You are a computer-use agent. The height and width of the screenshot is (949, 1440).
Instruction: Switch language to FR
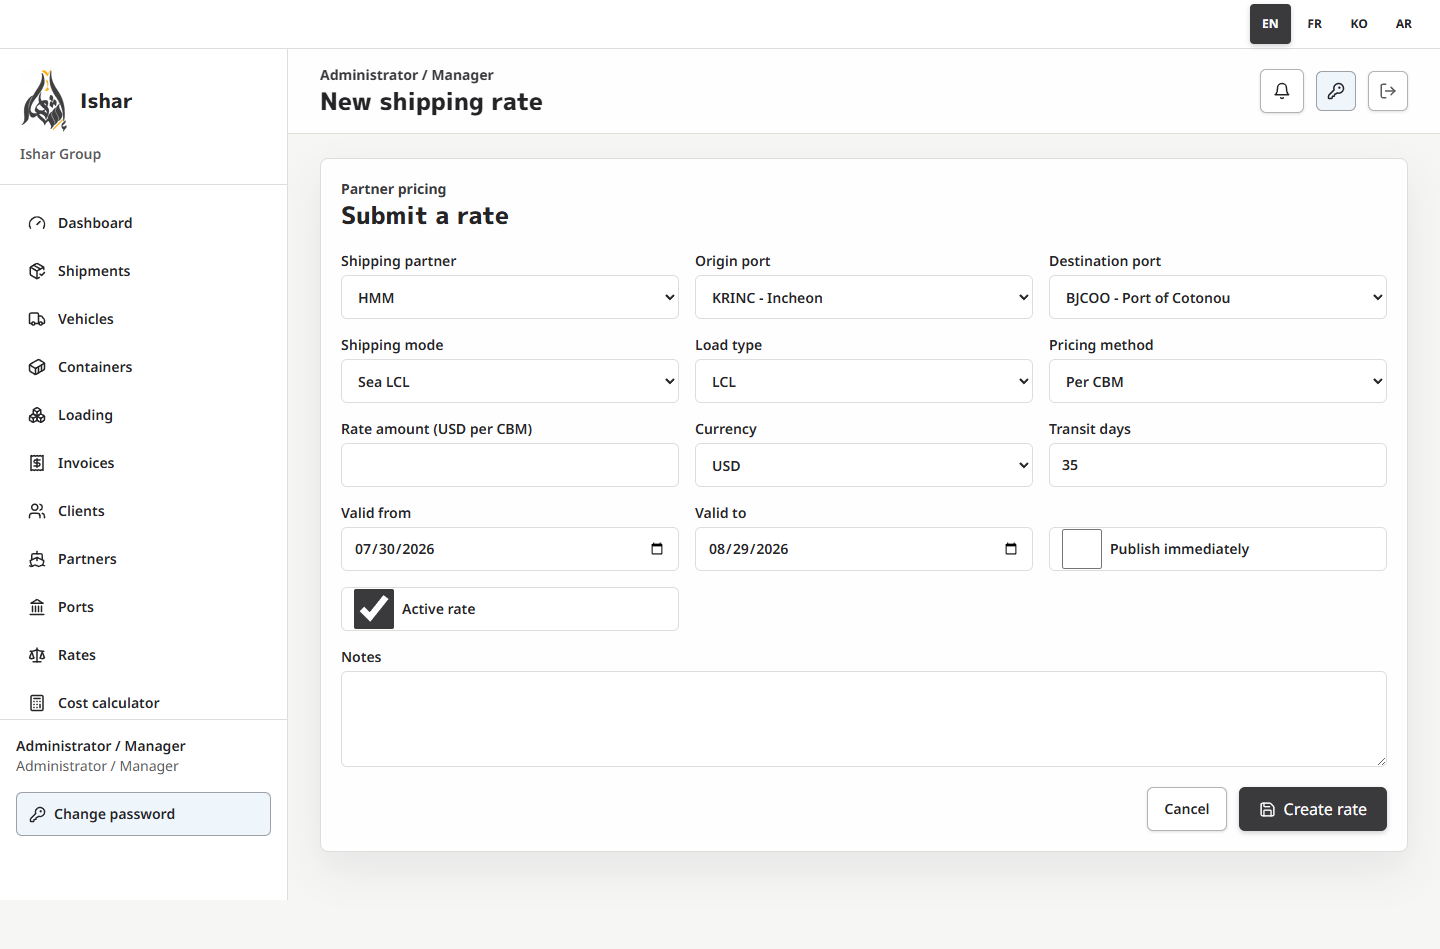(1315, 24)
